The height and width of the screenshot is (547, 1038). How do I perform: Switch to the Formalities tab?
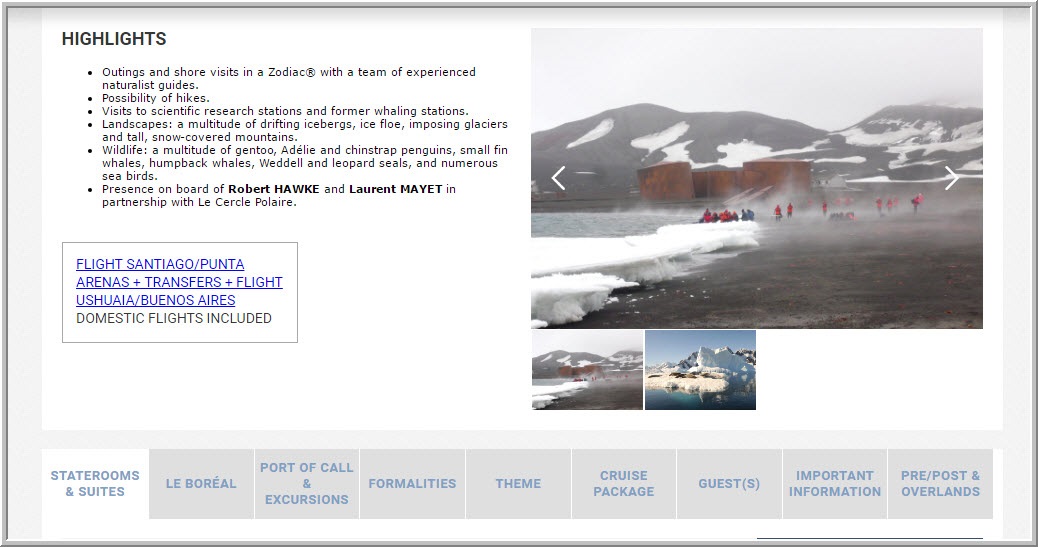[x=412, y=483]
